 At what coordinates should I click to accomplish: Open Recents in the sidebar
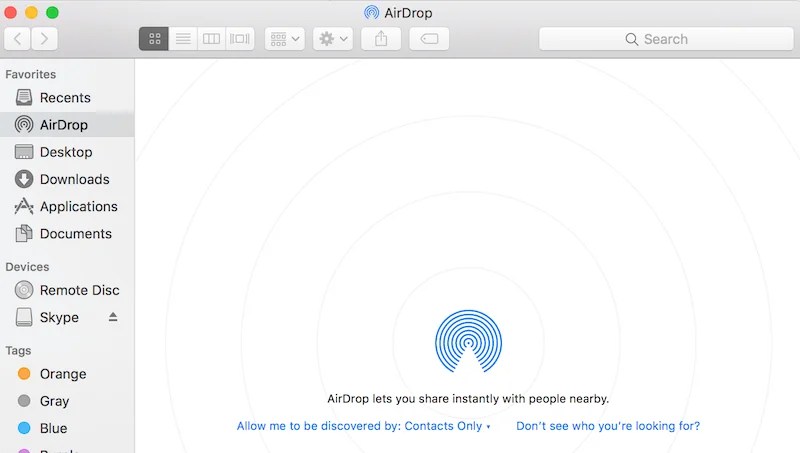point(67,97)
